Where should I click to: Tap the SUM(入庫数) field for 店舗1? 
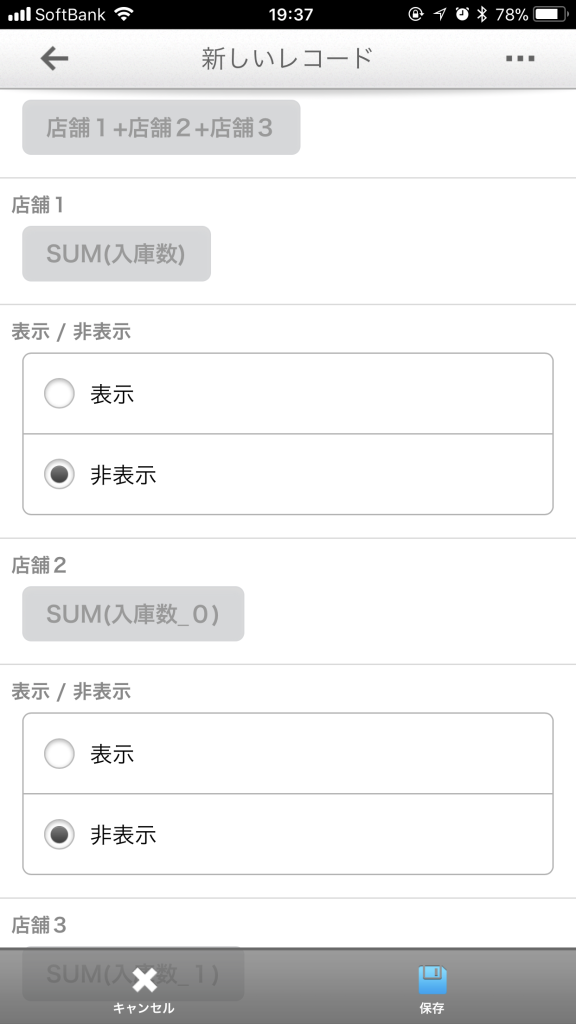pos(116,253)
